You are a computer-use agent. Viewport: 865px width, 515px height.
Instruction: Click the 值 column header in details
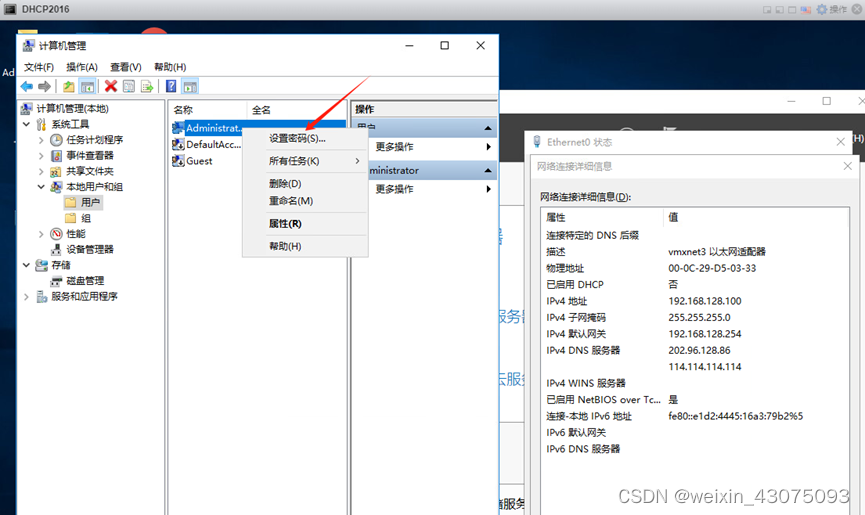click(756, 217)
